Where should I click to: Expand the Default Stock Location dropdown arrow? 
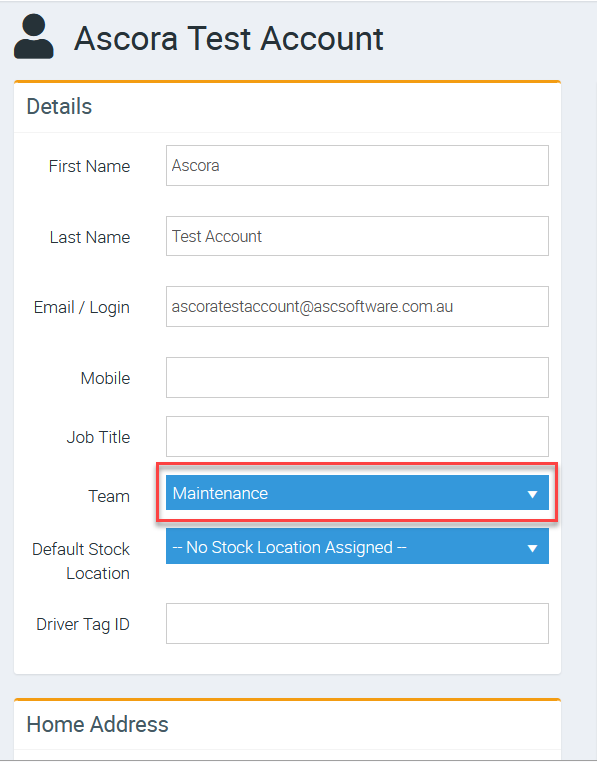click(532, 548)
